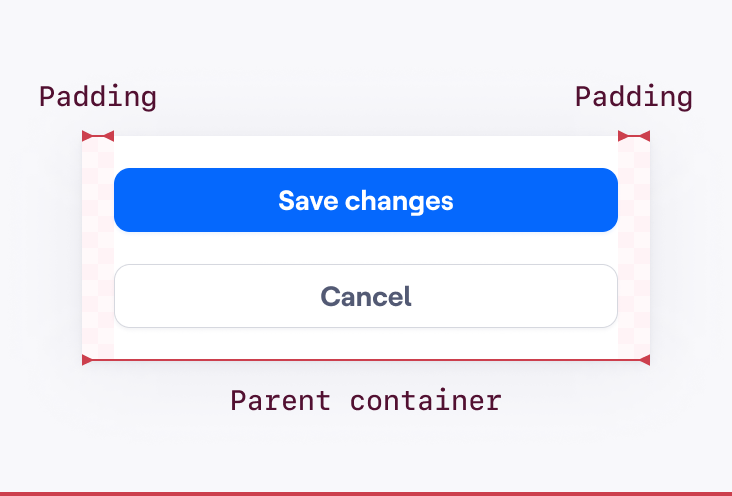Click the word Parent in the caption

coord(281,401)
